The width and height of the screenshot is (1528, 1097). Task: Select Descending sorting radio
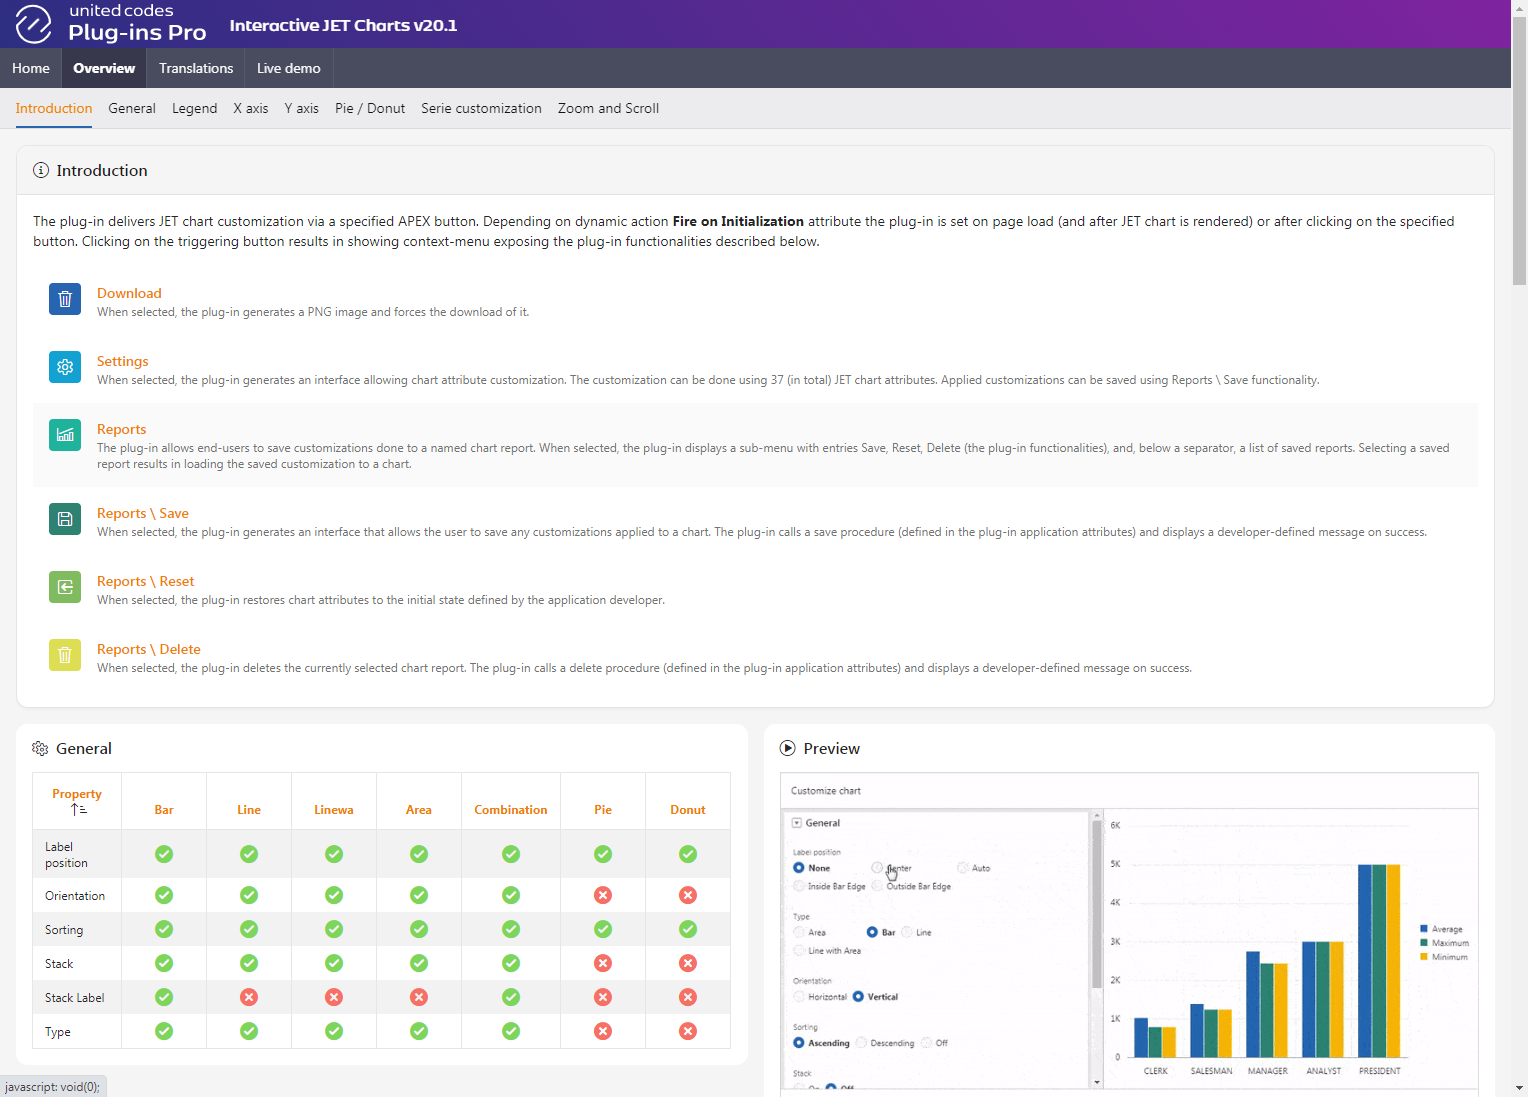(861, 1043)
